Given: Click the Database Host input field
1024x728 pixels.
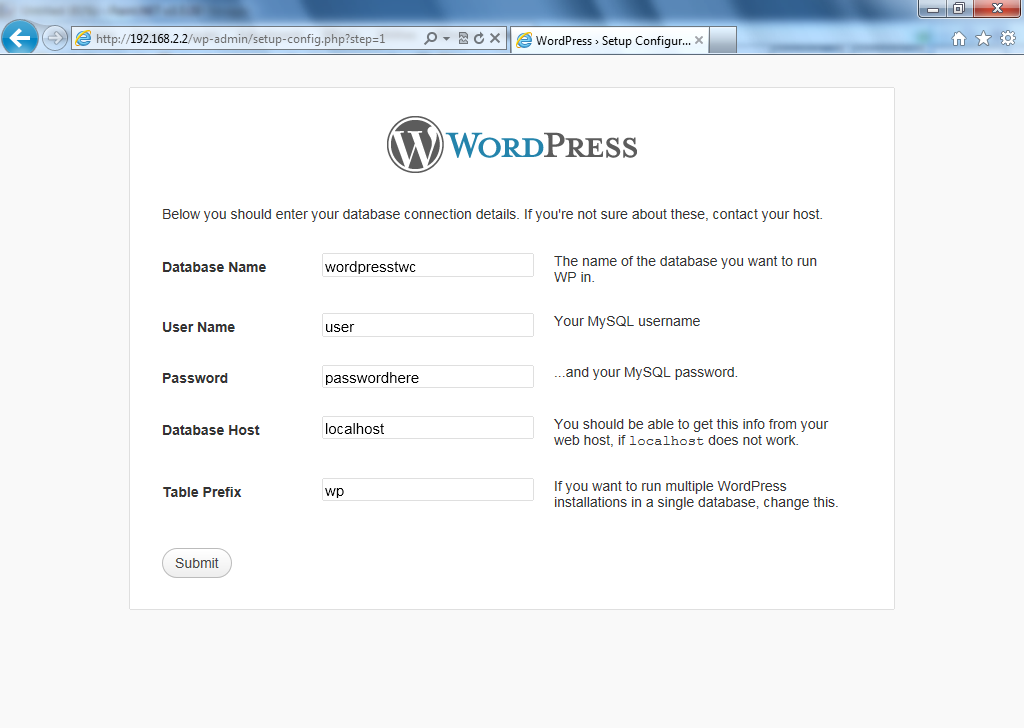Looking at the screenshot, I should coord(428,428).
